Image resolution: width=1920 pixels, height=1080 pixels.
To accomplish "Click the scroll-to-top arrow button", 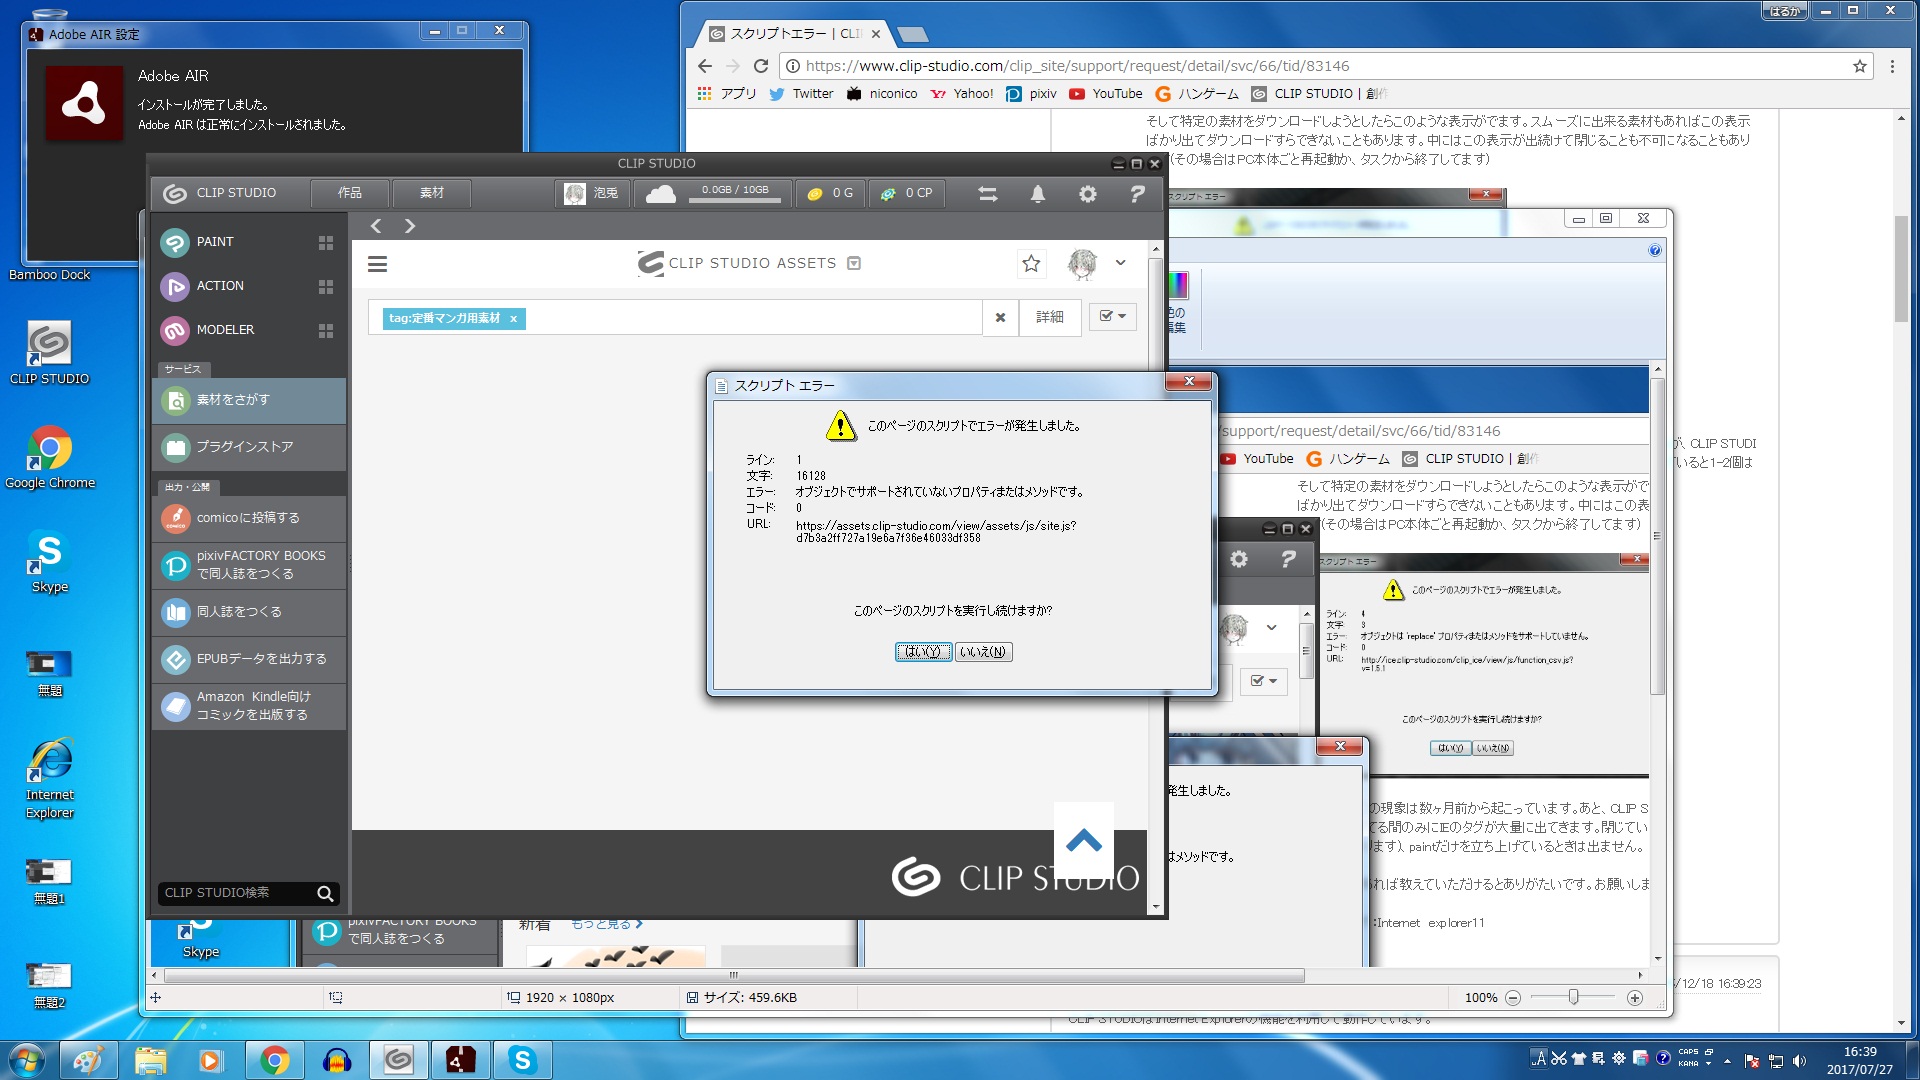I will coord(1084,841).
